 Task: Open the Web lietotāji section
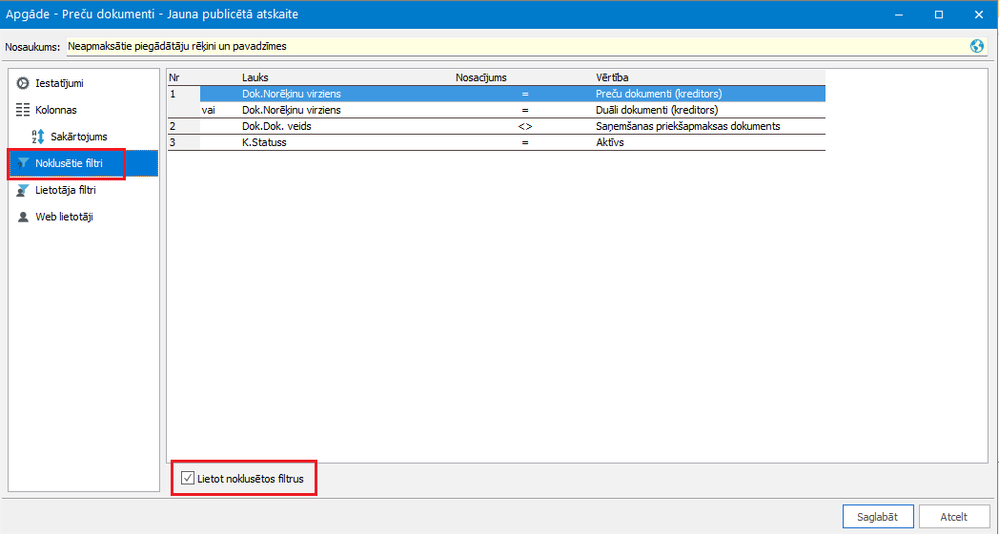[x=83, y=217]
